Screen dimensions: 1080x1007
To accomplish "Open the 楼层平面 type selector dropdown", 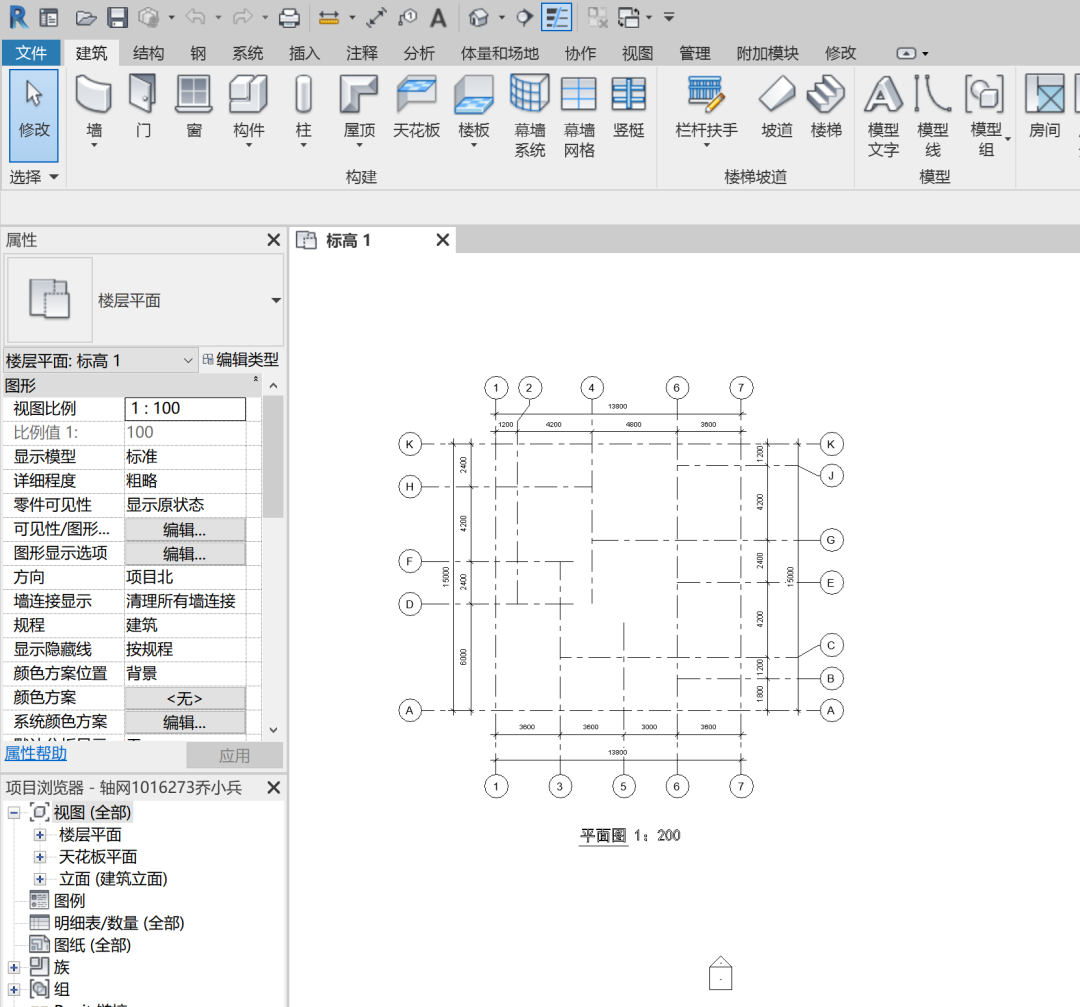I will coord(275,300).
